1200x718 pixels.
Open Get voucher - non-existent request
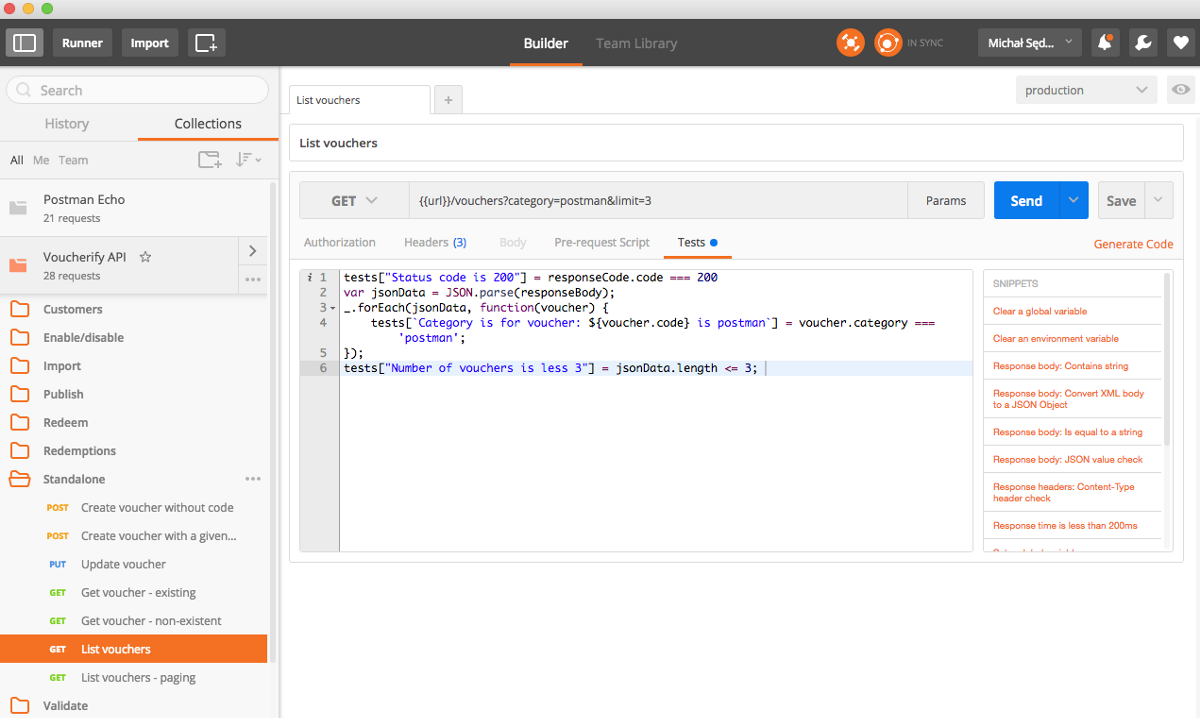point(134,620)
